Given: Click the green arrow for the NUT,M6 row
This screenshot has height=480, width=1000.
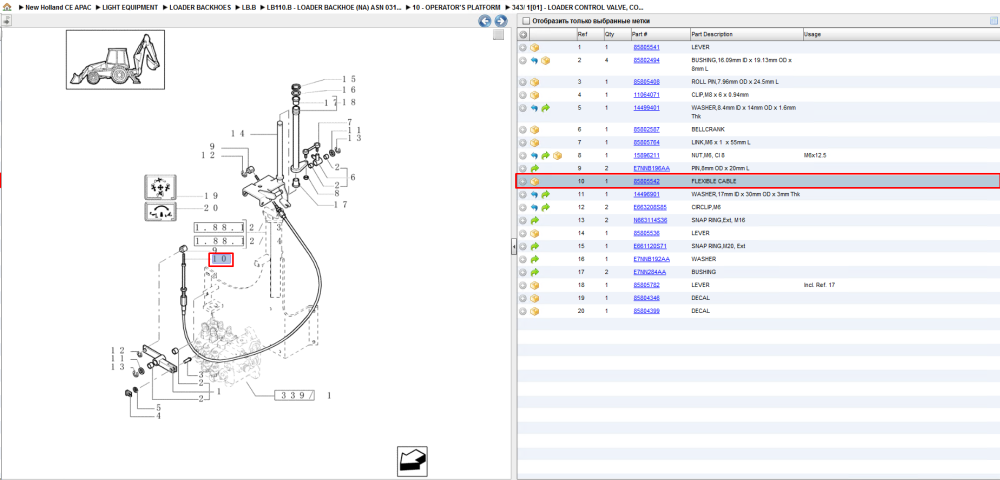Looking at the screenshot, I should pyautogui.click(x=545, y=156).
